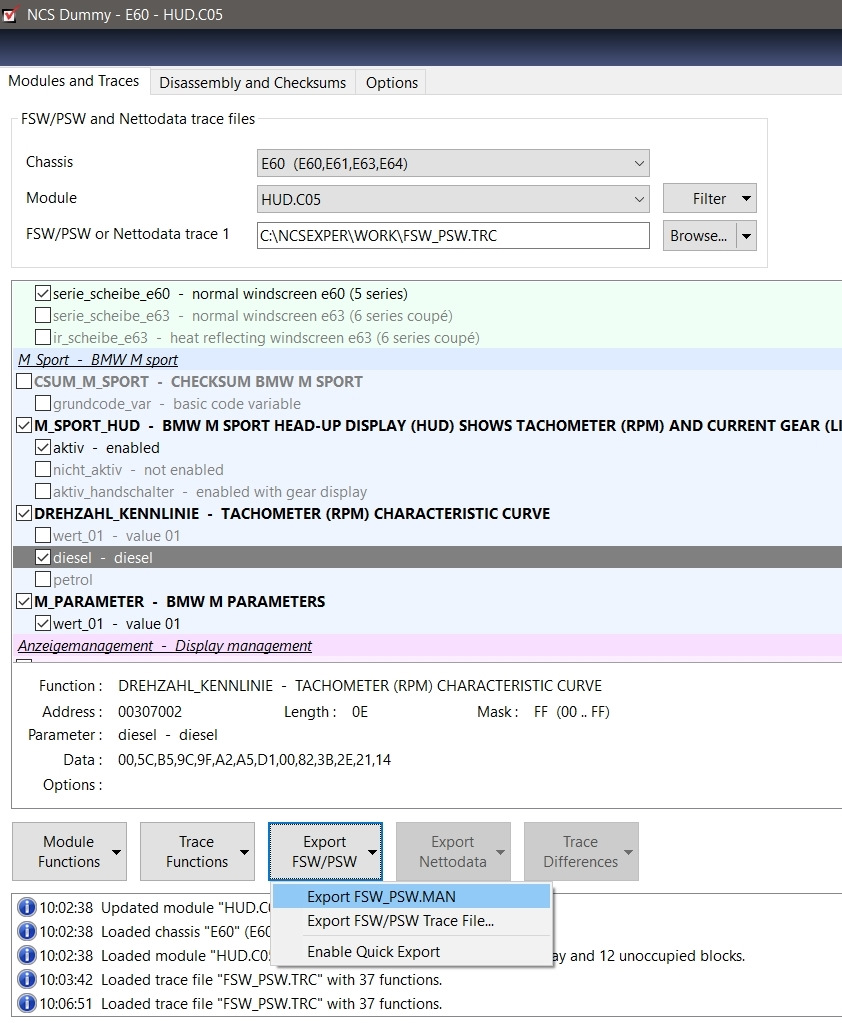Screen dimensions: 842x1023
Task: Open Export FSW/PSW dropdown arrow
Action: (x=372, y=852)
